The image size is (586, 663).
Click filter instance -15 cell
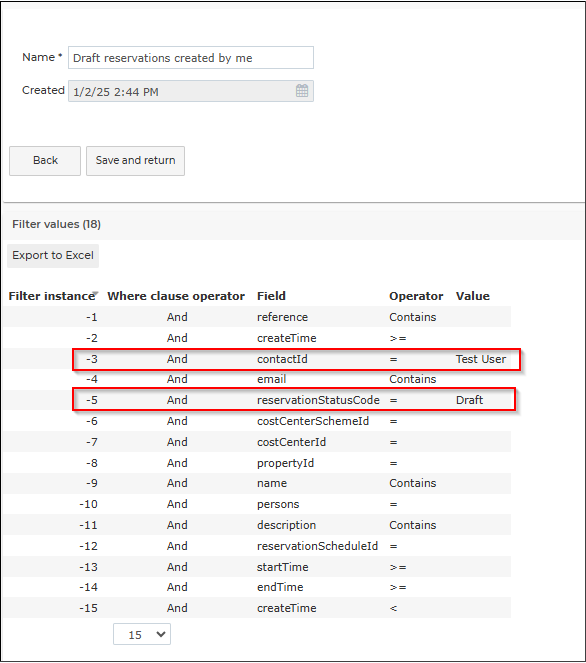tap(88, 608)
